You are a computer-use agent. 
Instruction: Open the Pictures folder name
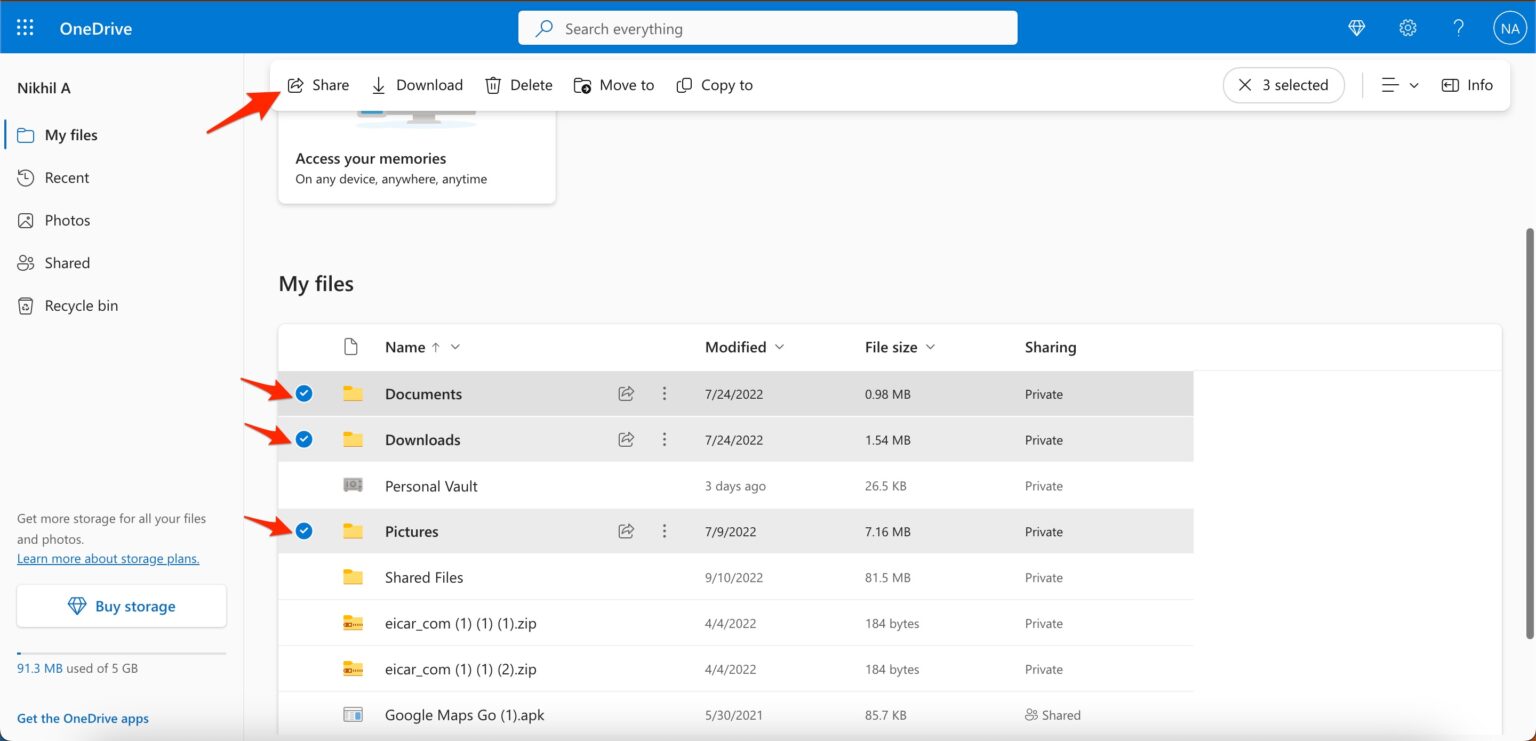coord(411,532)
